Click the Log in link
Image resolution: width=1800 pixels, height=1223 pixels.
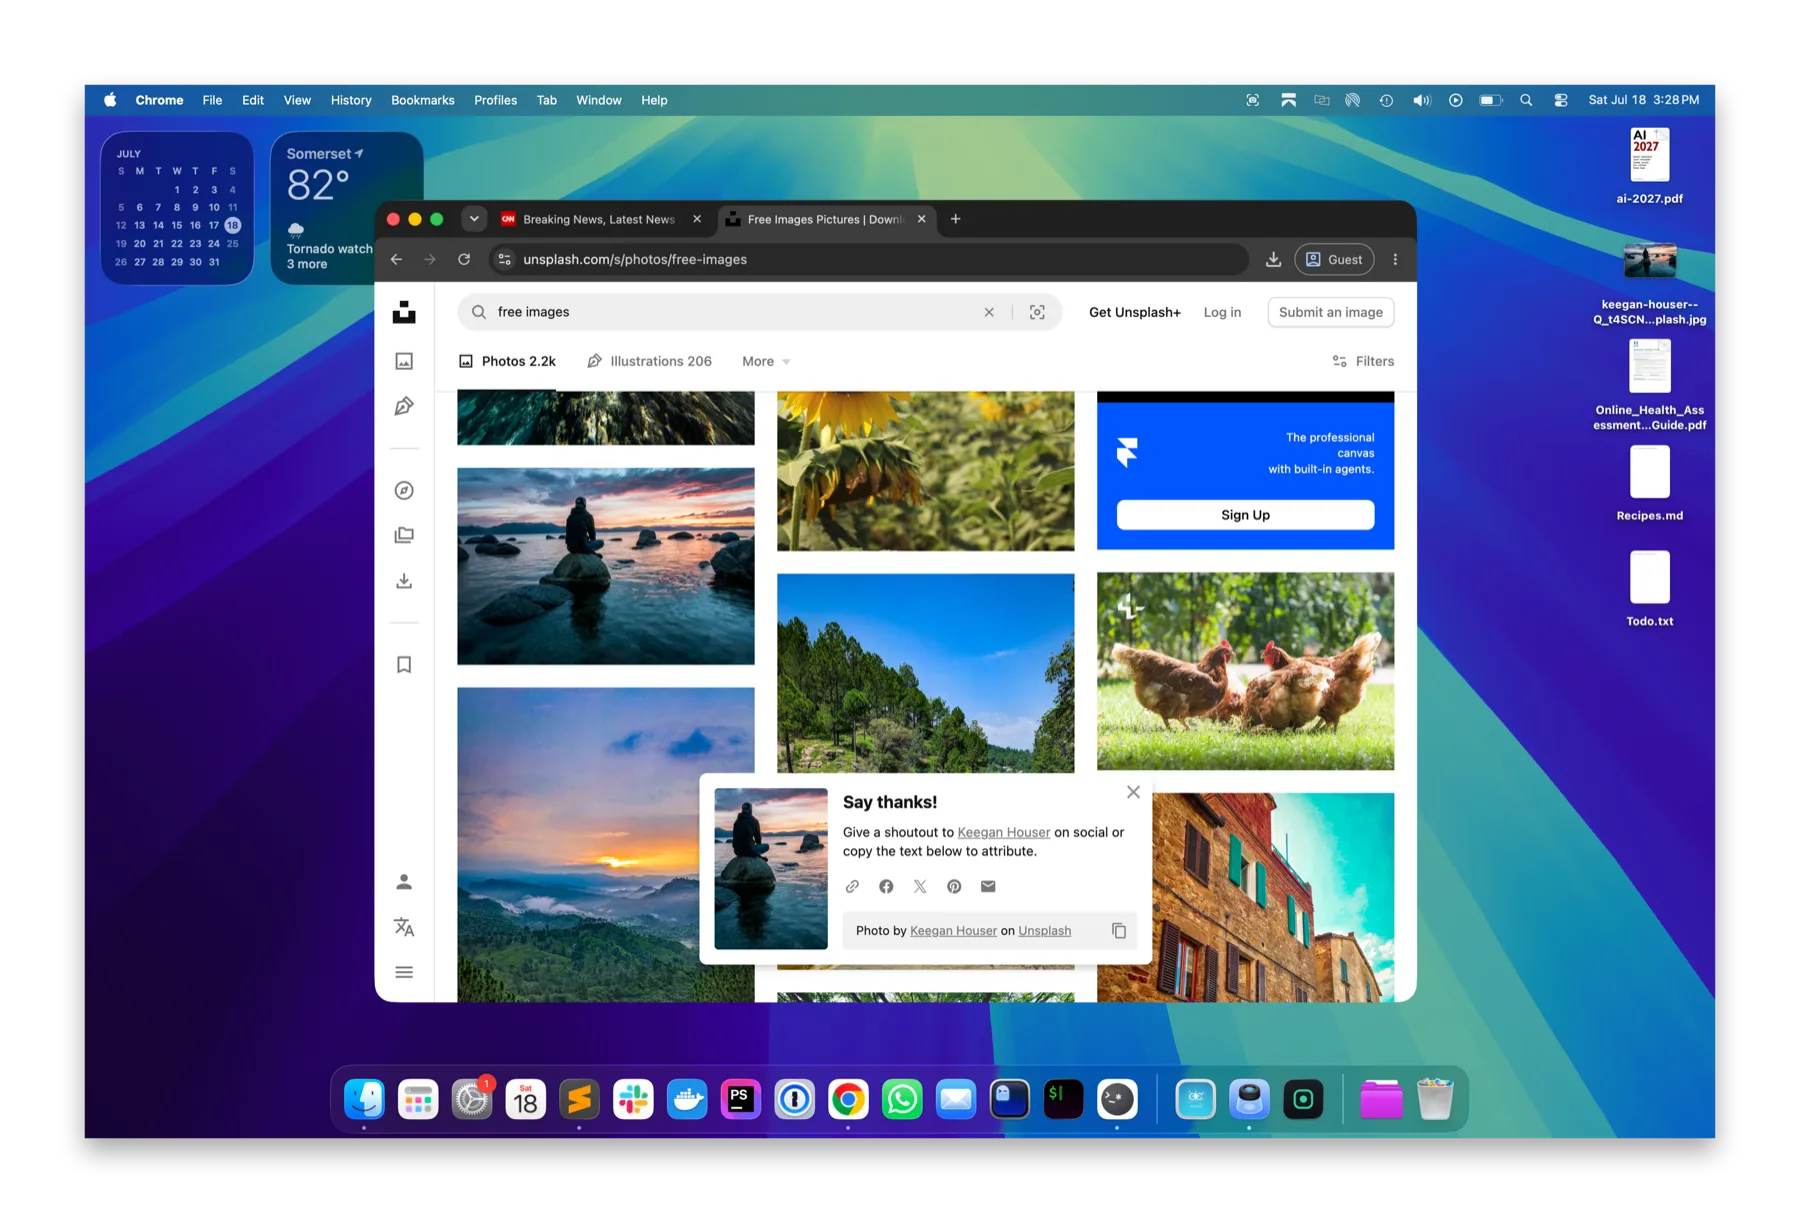pos(1222,312)
